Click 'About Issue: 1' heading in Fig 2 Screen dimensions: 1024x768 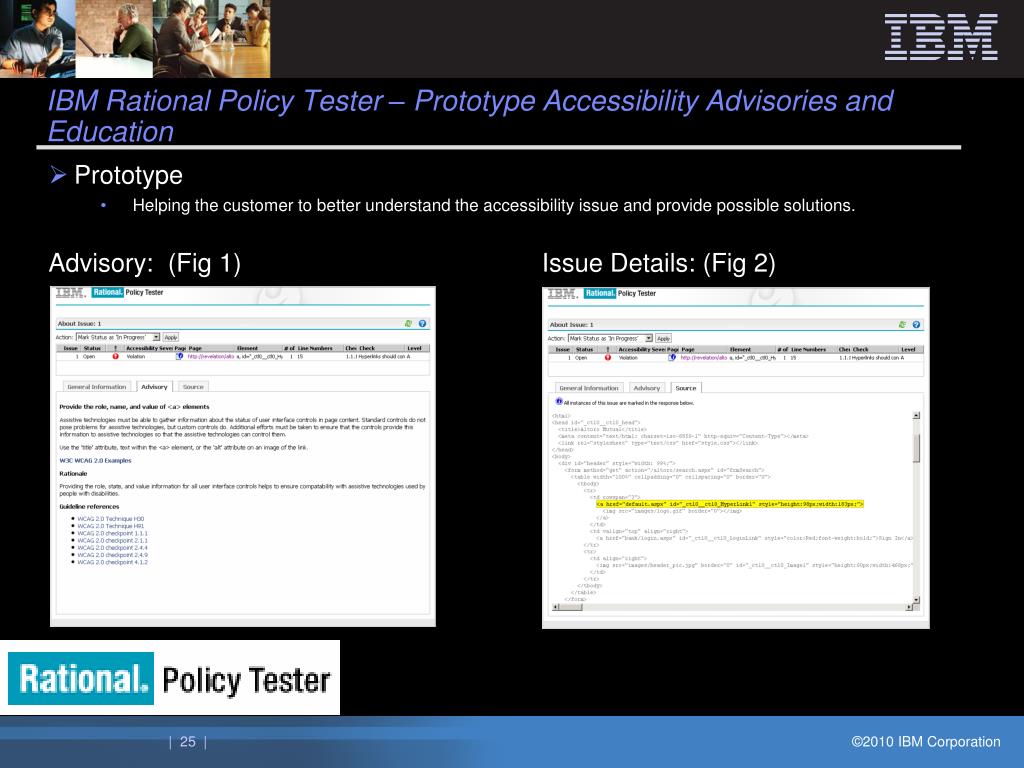pyautogui.click(x=571, y=325)
